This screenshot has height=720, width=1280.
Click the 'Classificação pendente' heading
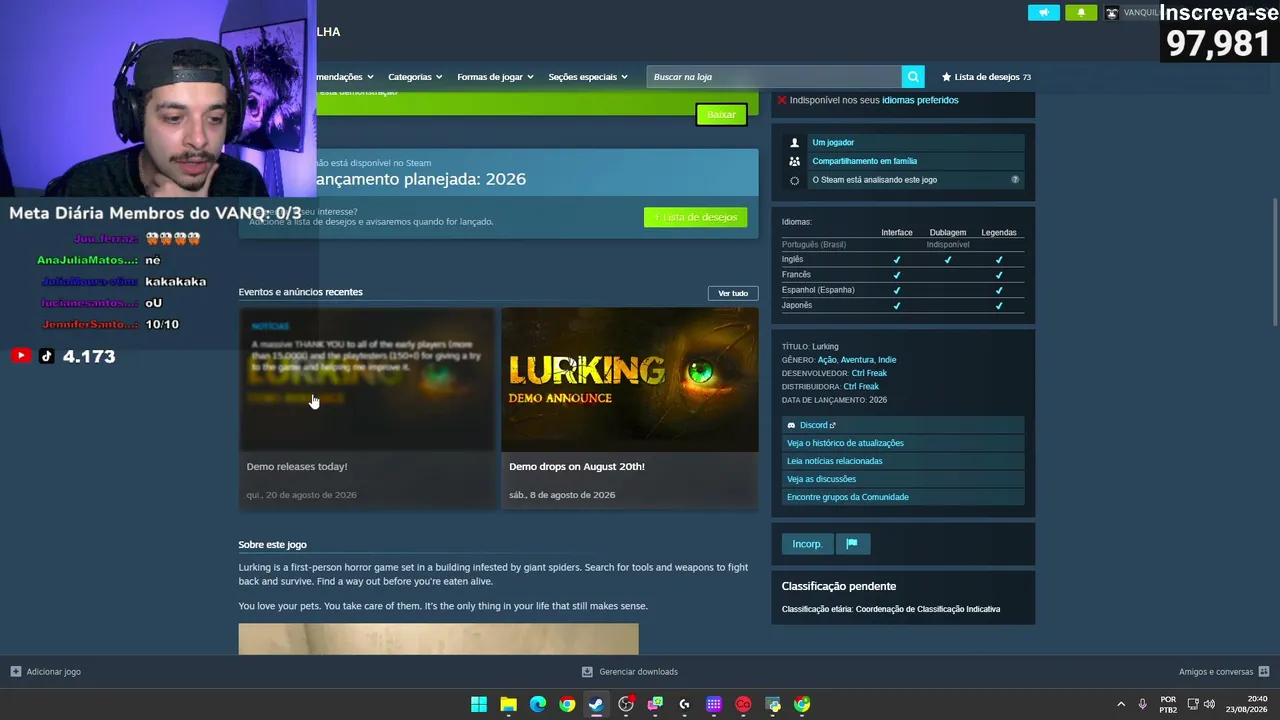(839, 587)
